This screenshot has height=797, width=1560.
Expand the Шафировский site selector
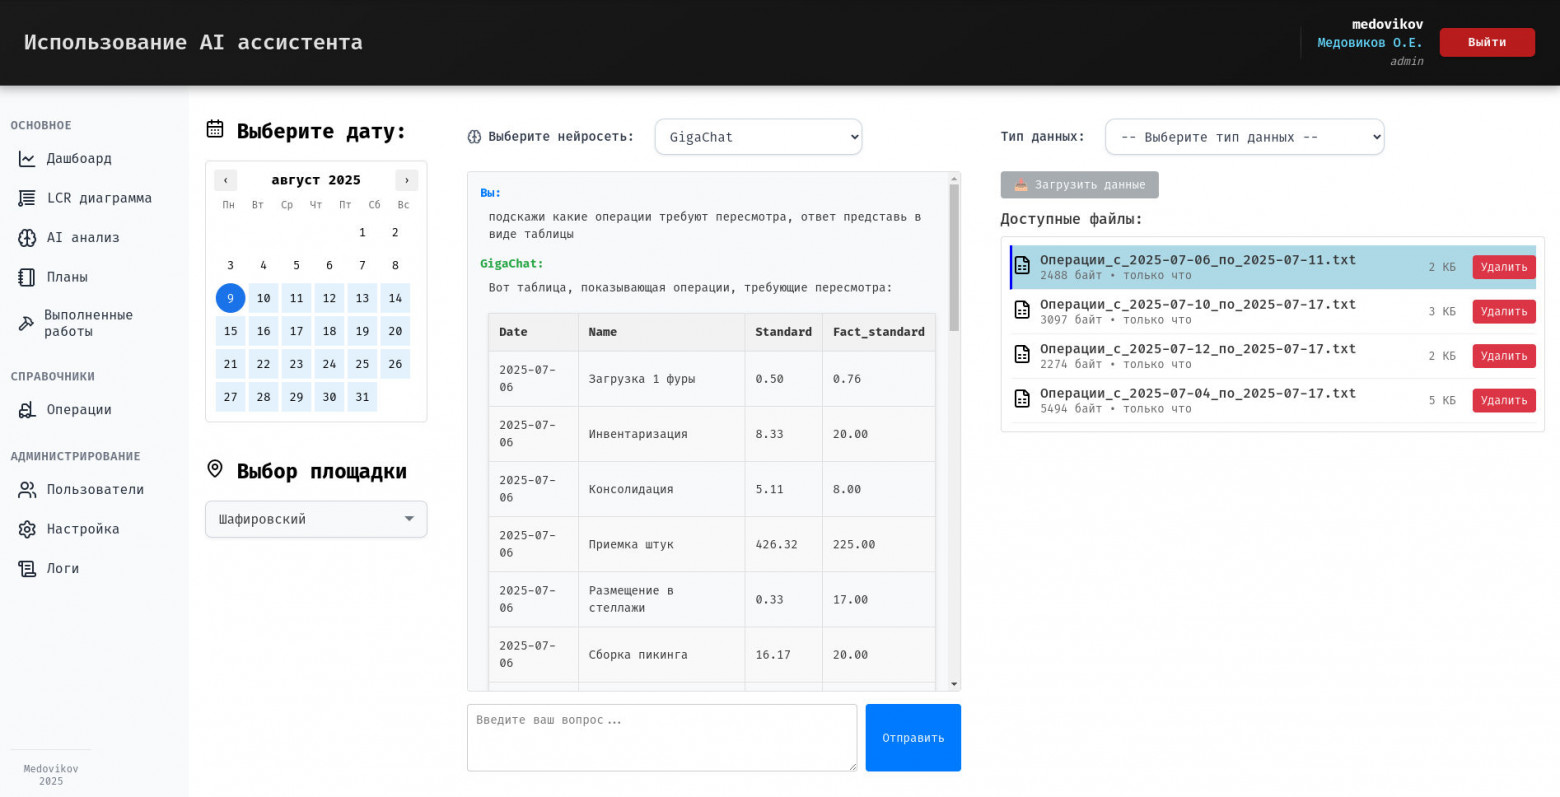[316, 519]
